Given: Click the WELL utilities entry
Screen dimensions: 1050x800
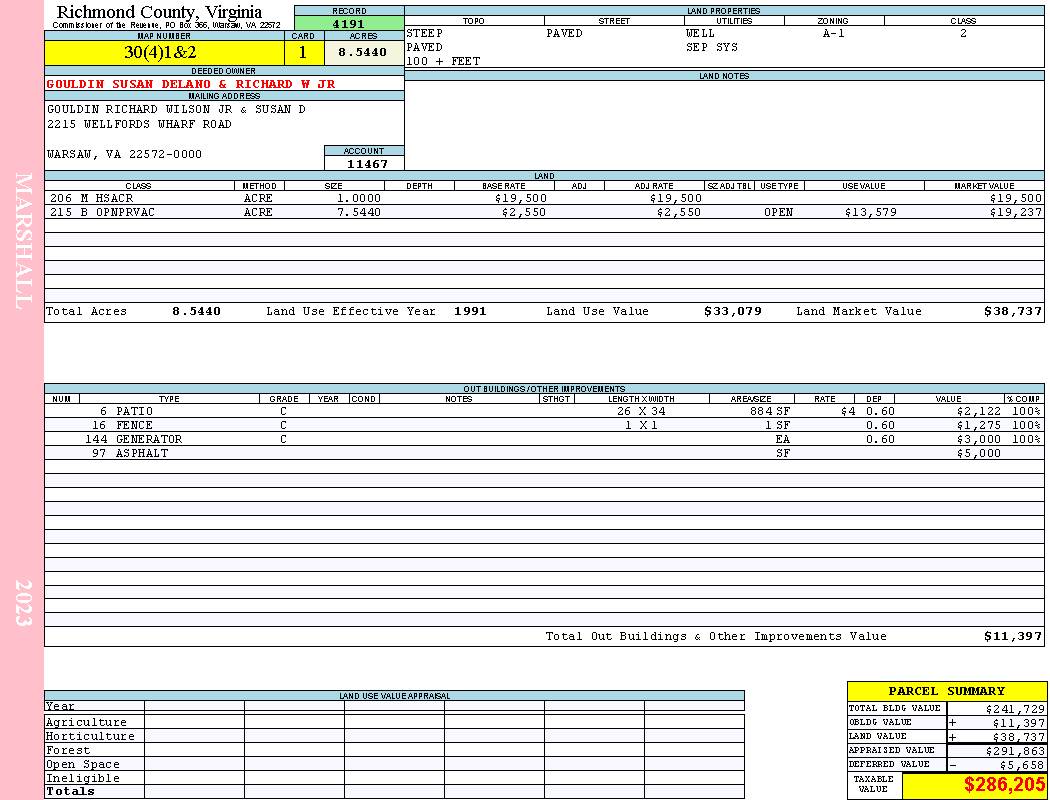Looking at the screenshot, I should [700, 33].
